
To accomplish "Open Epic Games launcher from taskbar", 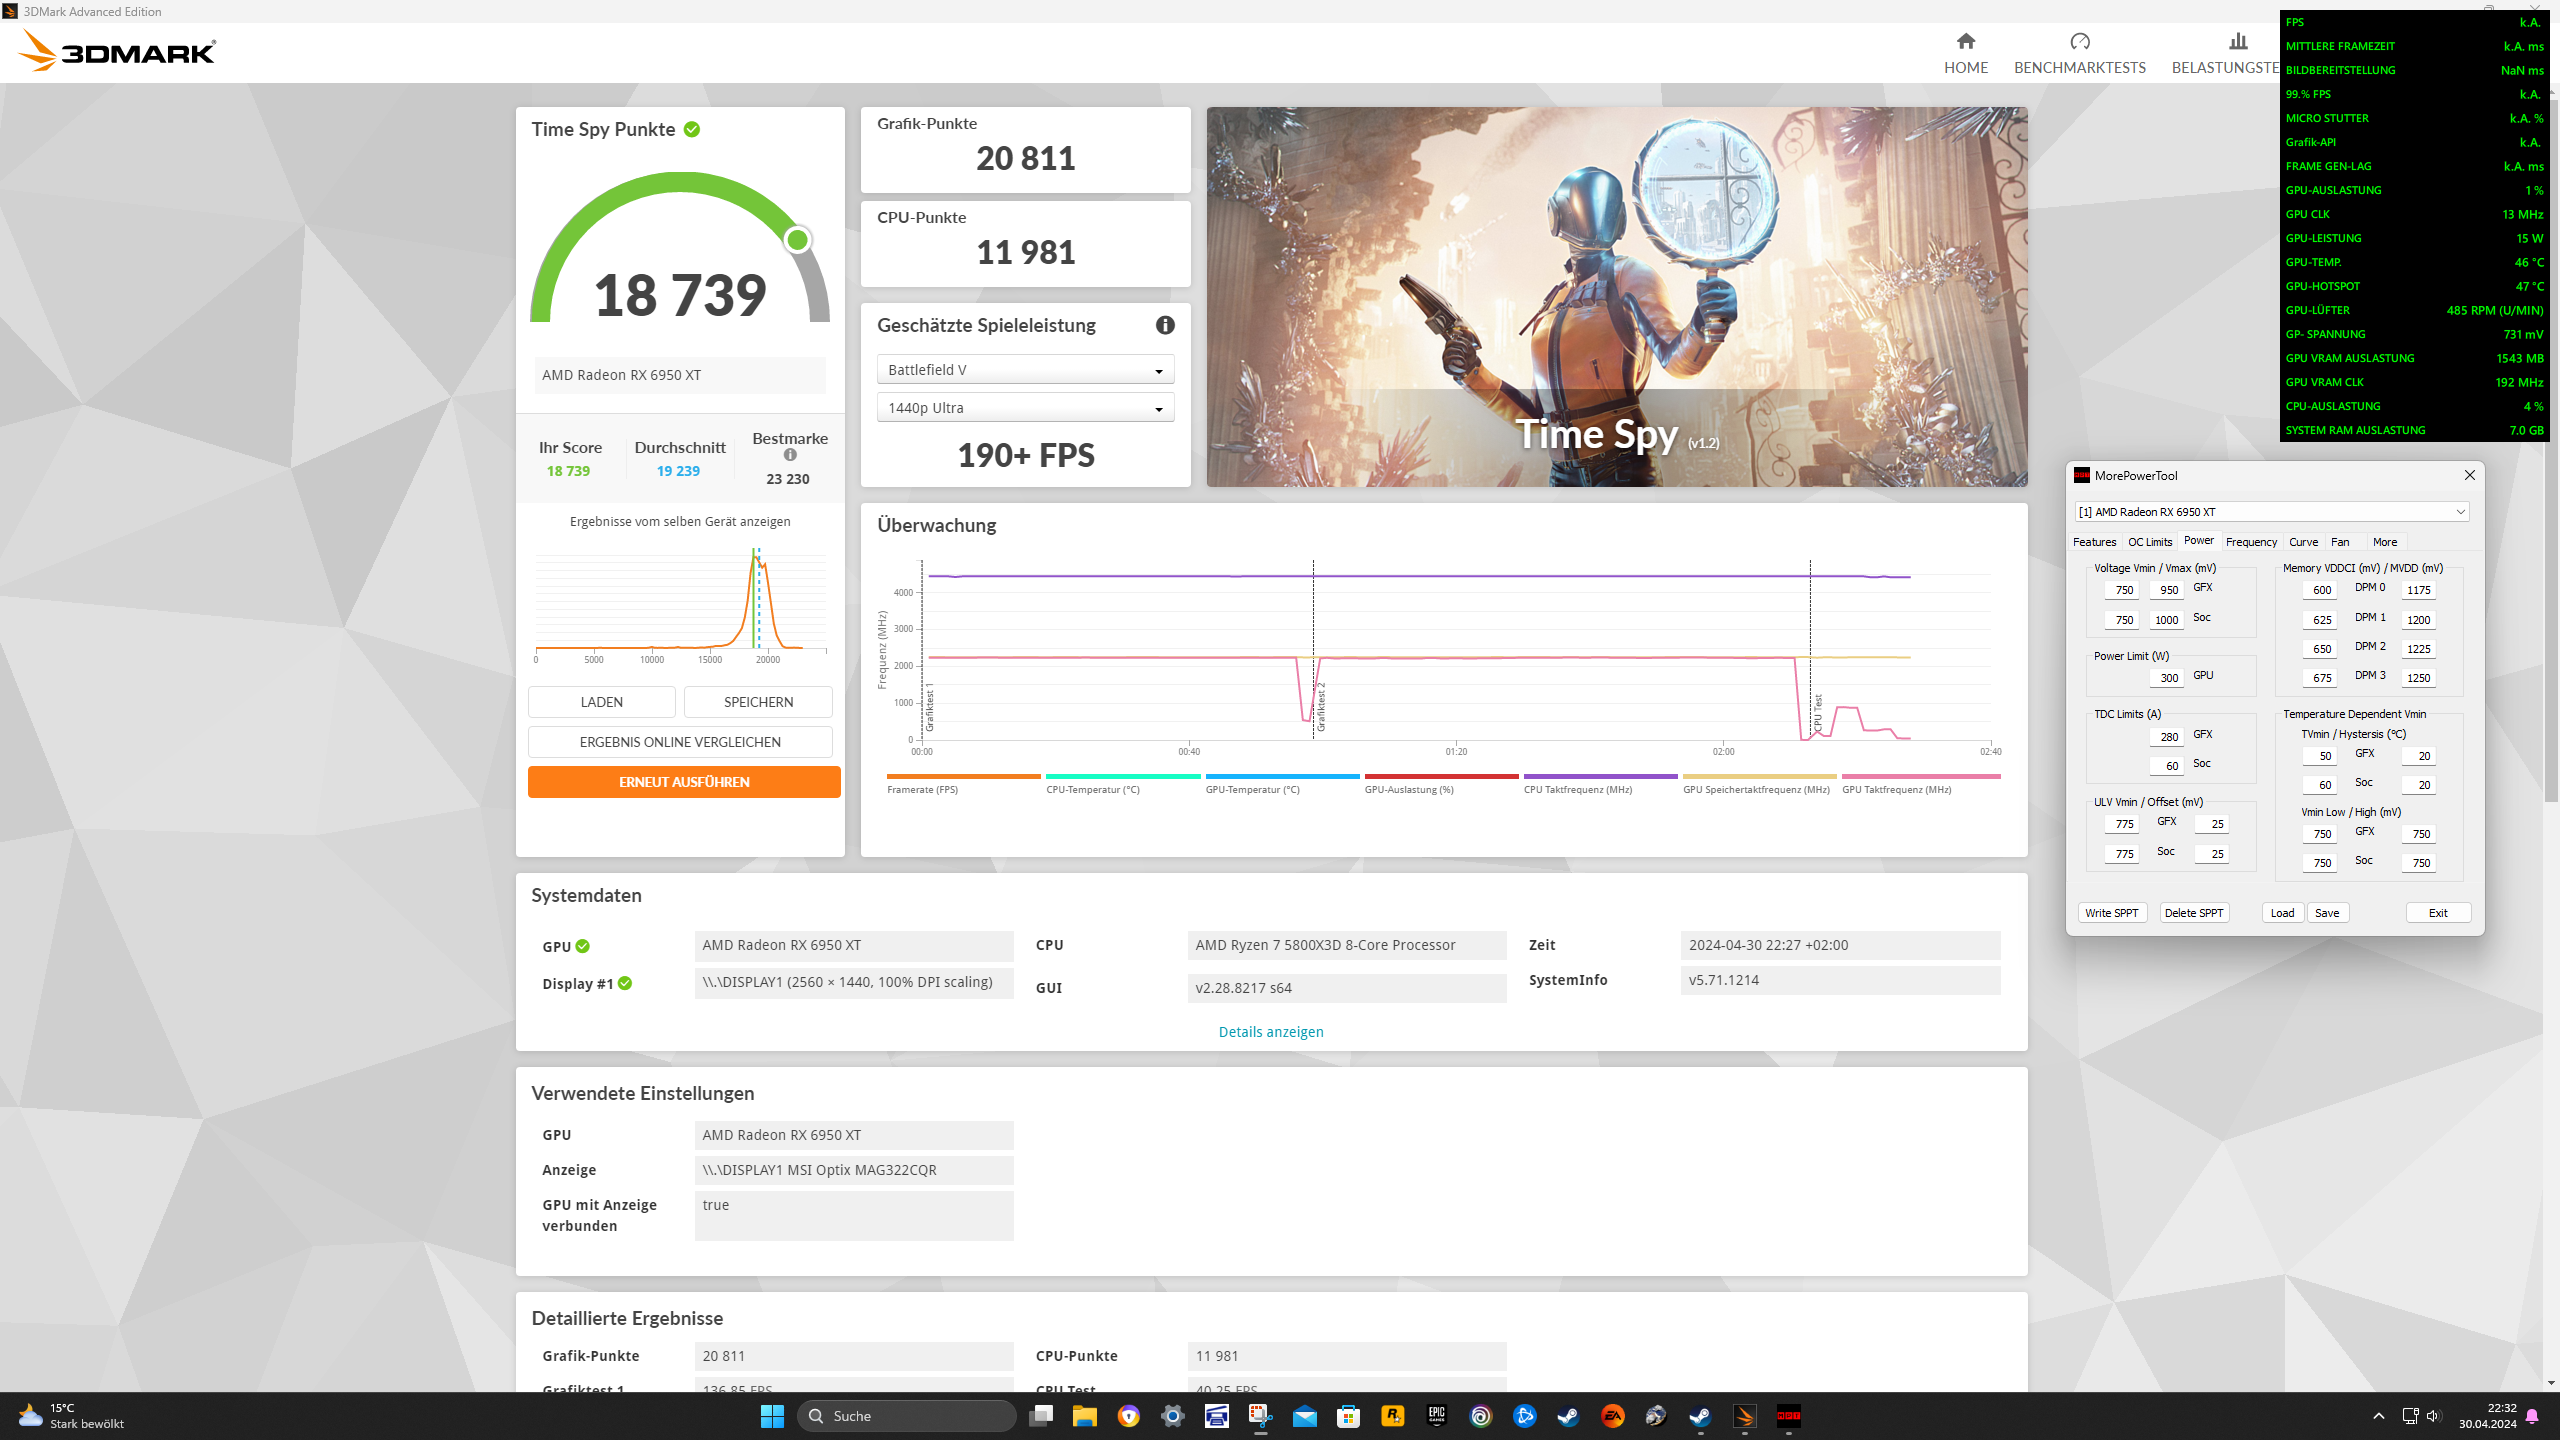I will [x=1437, y=1416].
